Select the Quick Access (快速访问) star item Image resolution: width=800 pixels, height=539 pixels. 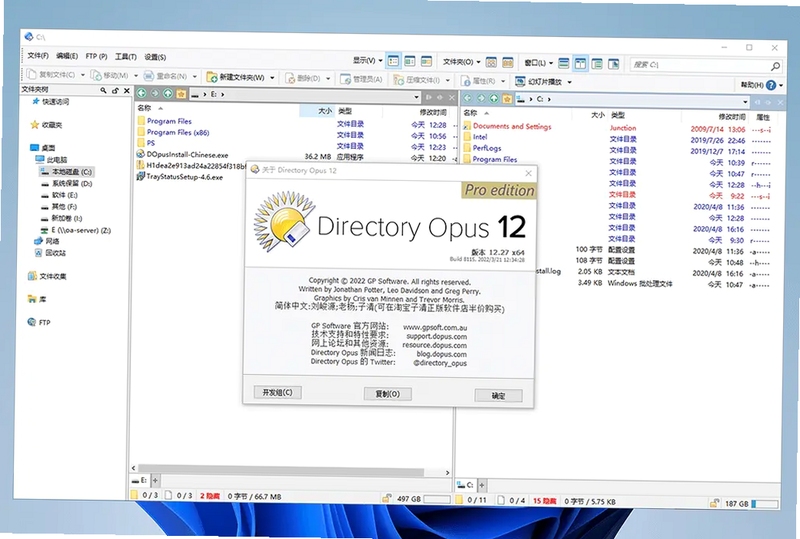pyautogui.click(x=51, y=102)
